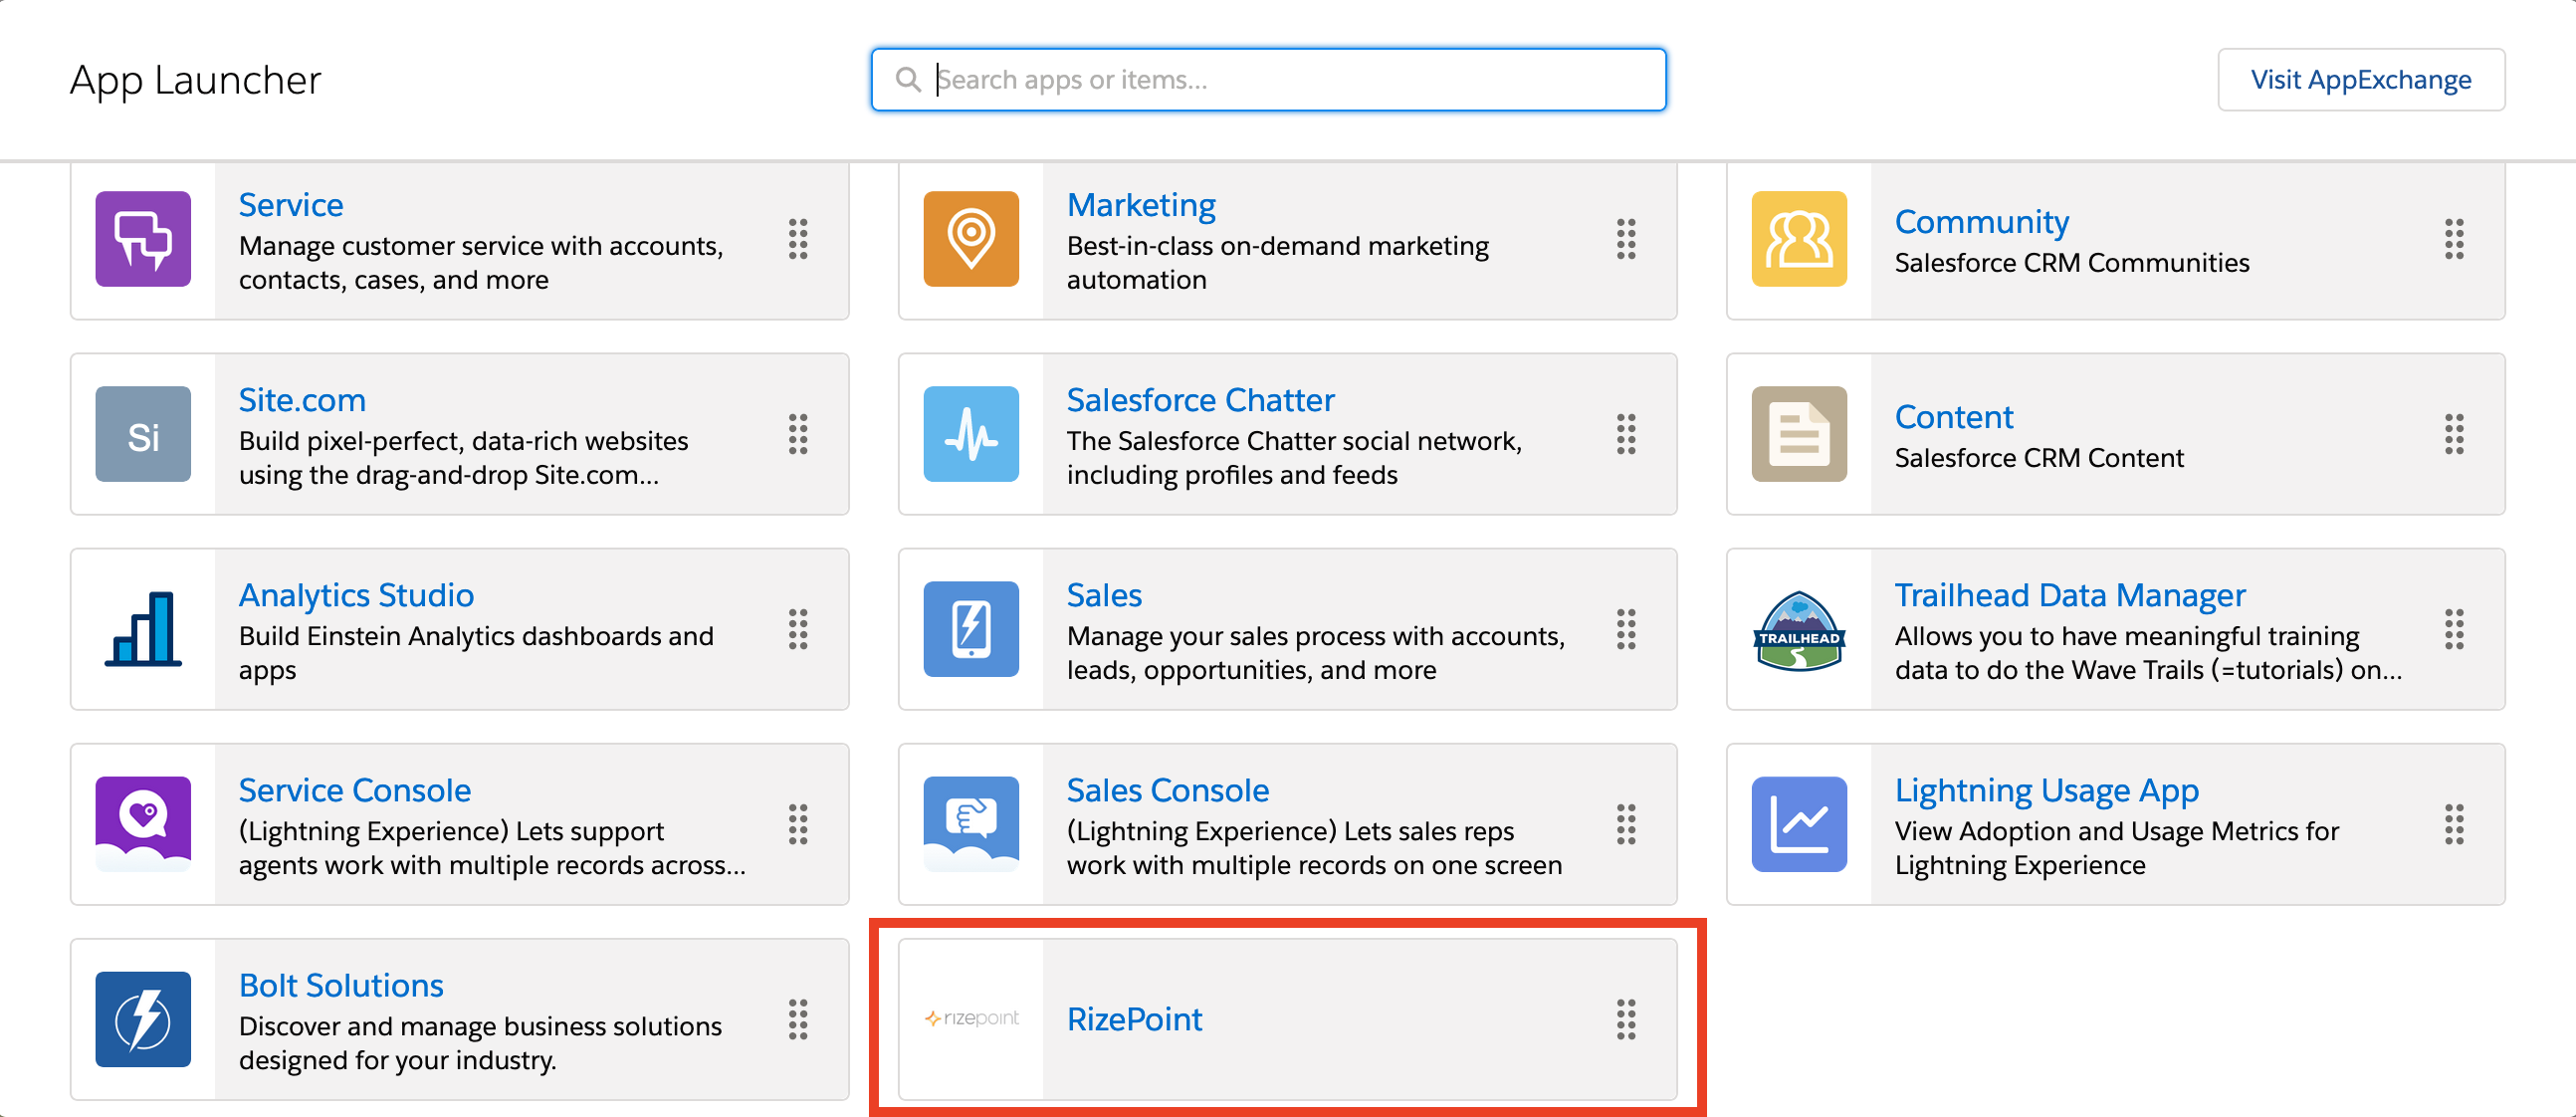The height and width of the screenshot is (1117, 2576).
Task: Click the drag handle on Community tile
Action: coord(2454,239)
